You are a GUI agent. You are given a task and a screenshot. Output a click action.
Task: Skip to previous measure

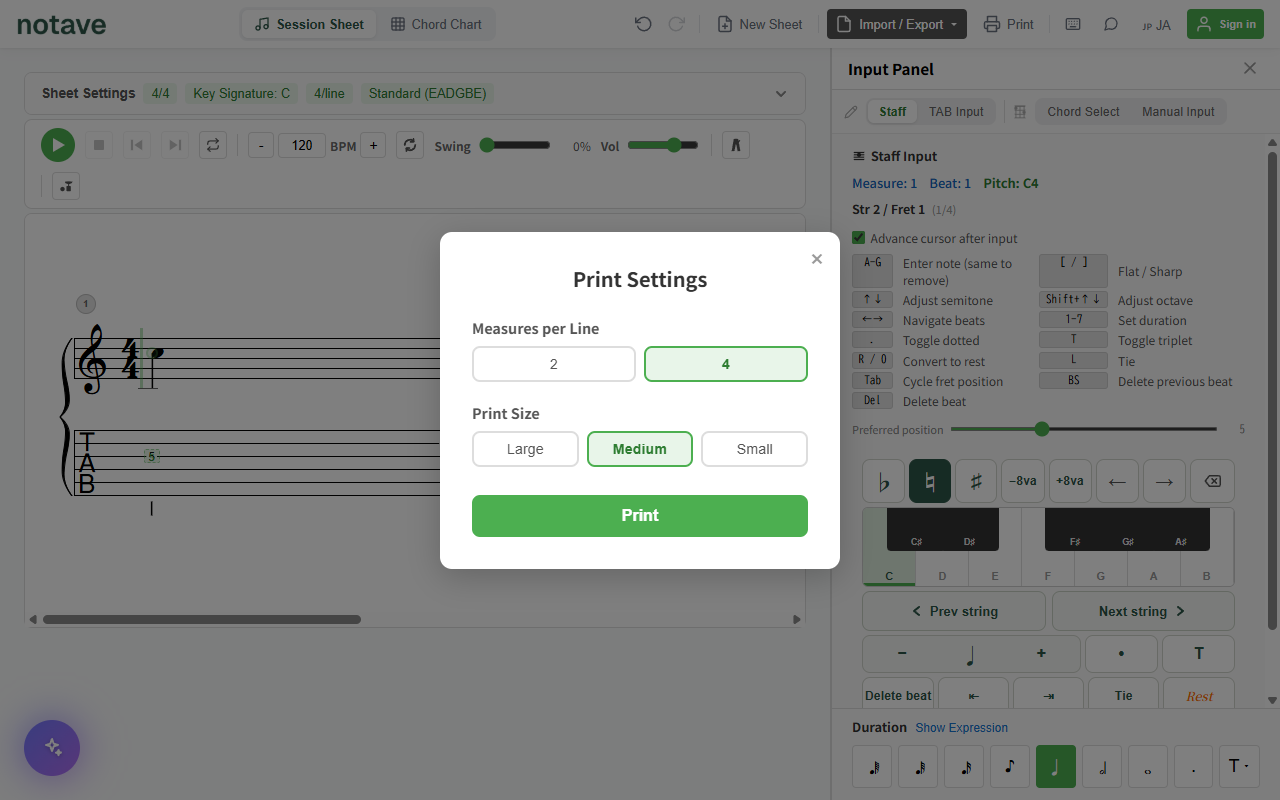pos(137,145)
